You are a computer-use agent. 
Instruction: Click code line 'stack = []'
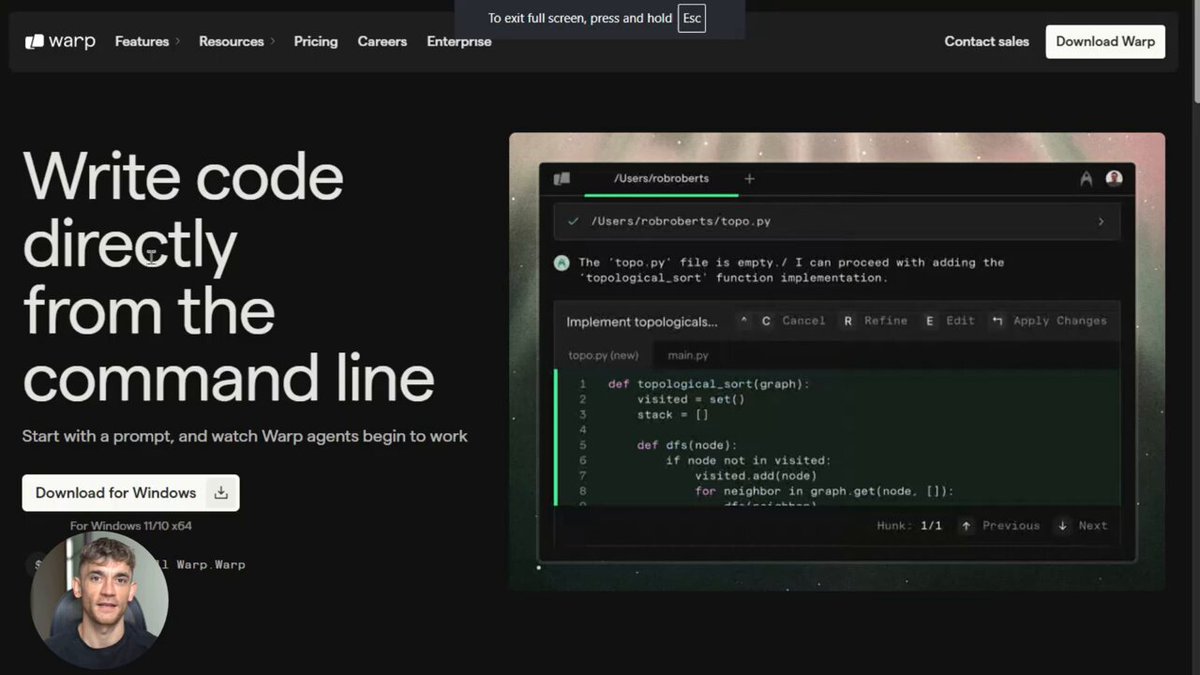tap(673, 414)
